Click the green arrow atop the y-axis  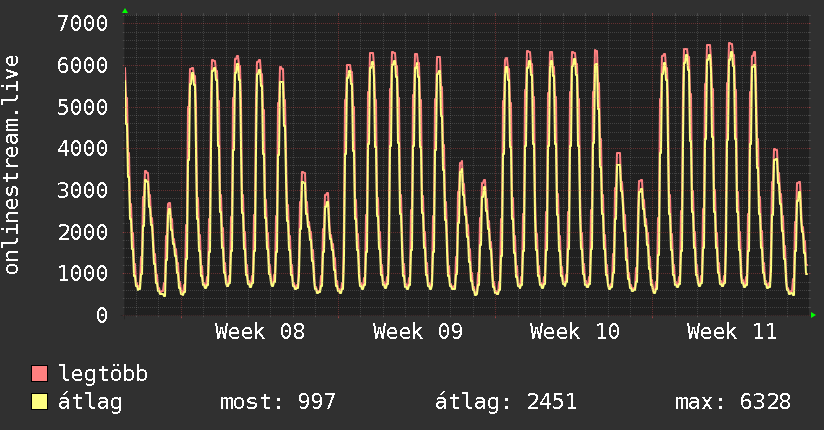coord(125,11)
